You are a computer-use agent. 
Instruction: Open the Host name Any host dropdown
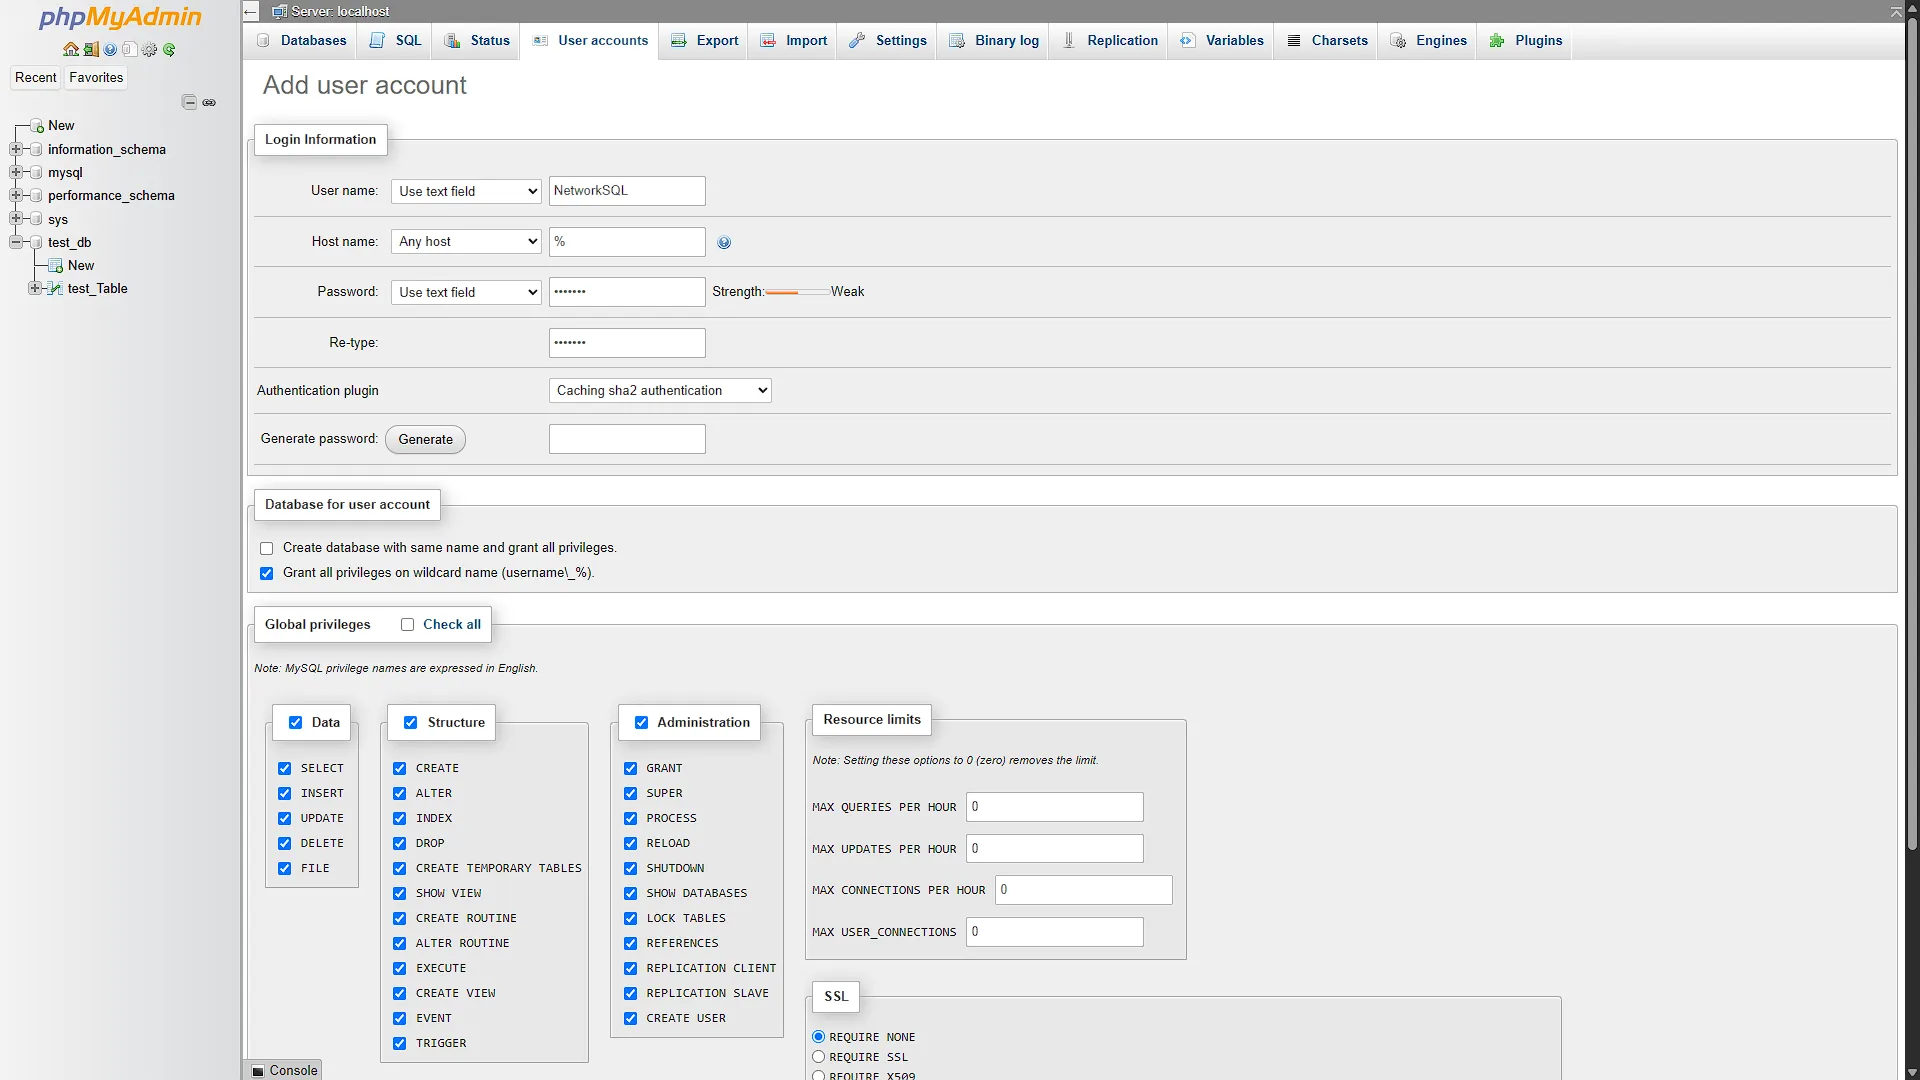466,242
